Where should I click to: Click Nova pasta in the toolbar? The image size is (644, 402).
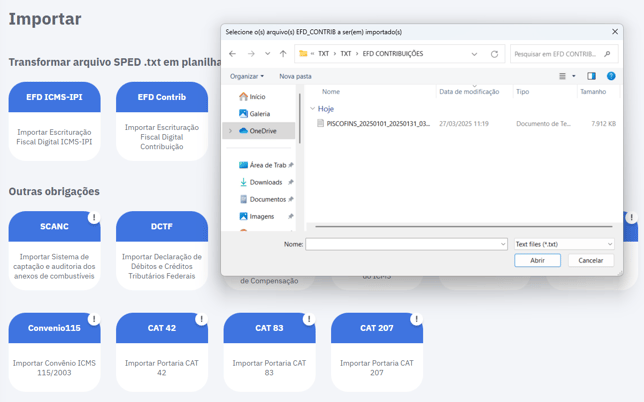[295, 76]
